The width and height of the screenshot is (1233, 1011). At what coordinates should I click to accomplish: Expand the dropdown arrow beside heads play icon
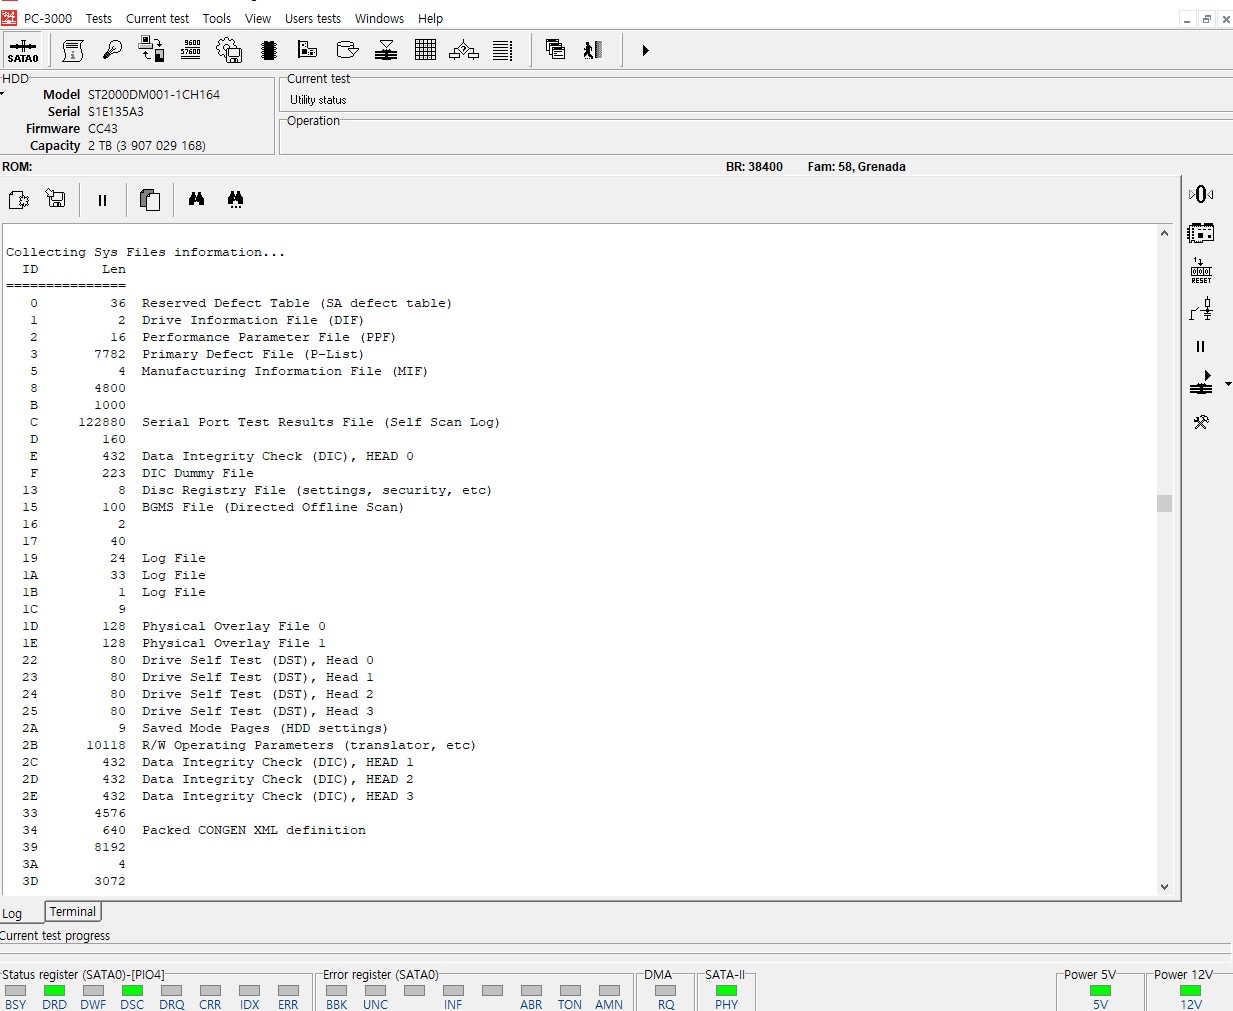tap(1227, 384)
